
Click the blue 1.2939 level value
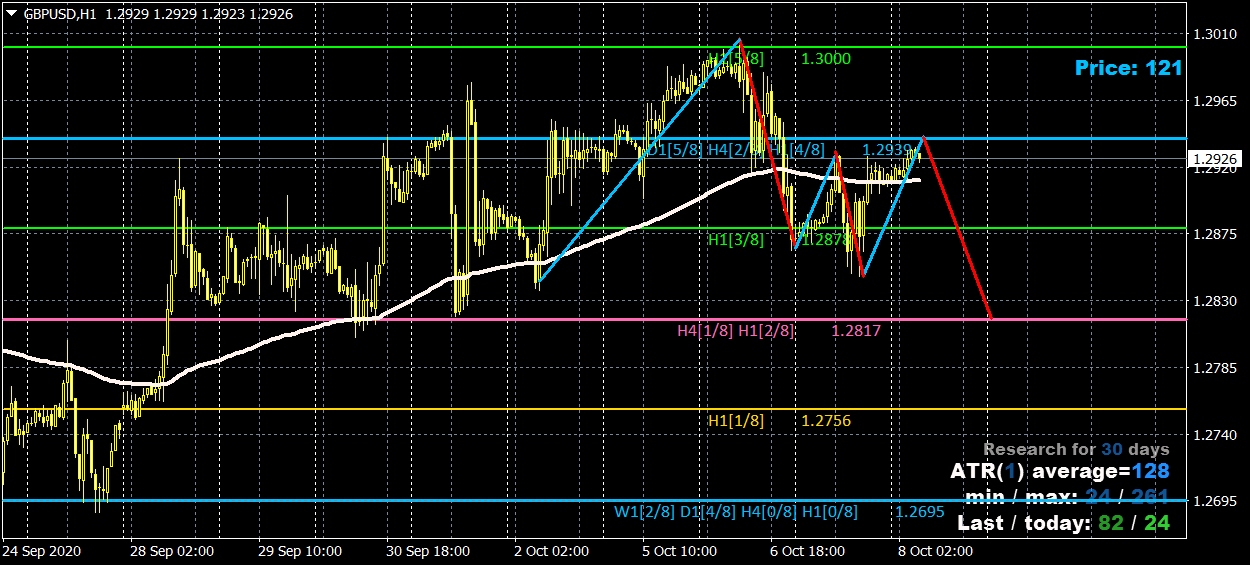pos(886,150)
